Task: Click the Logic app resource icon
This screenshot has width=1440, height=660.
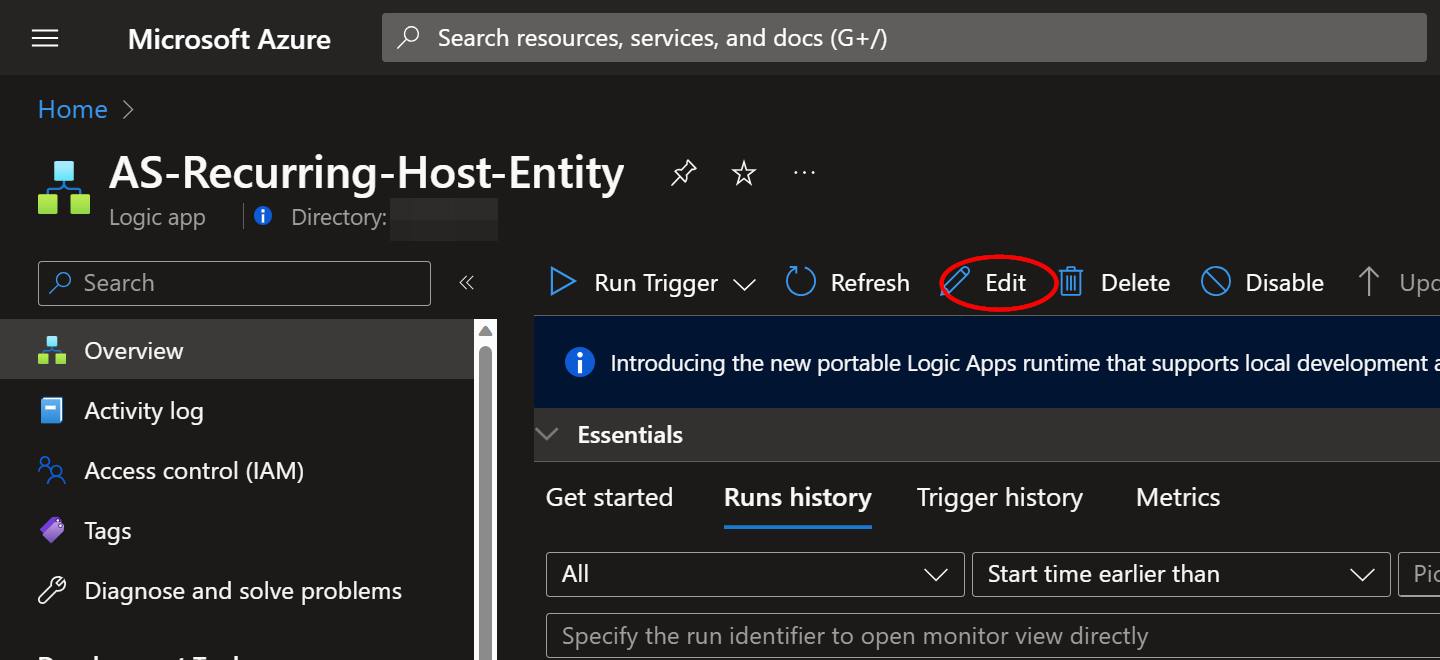Action: [x=64, y=187]
